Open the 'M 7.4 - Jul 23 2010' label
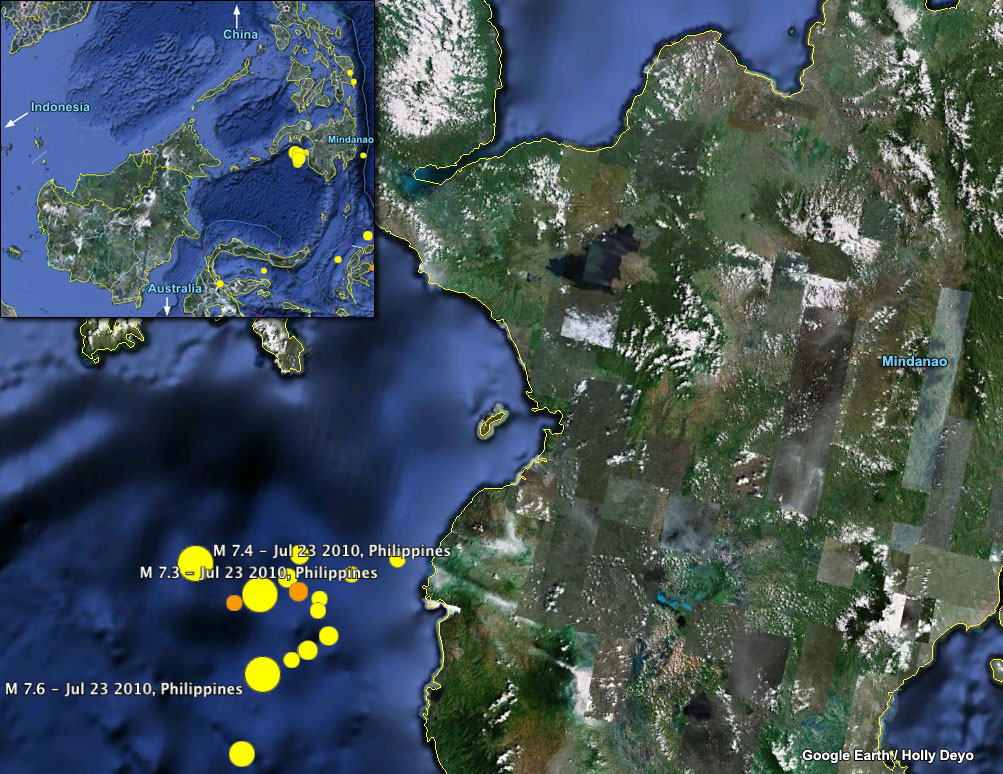 click(332, 551)
